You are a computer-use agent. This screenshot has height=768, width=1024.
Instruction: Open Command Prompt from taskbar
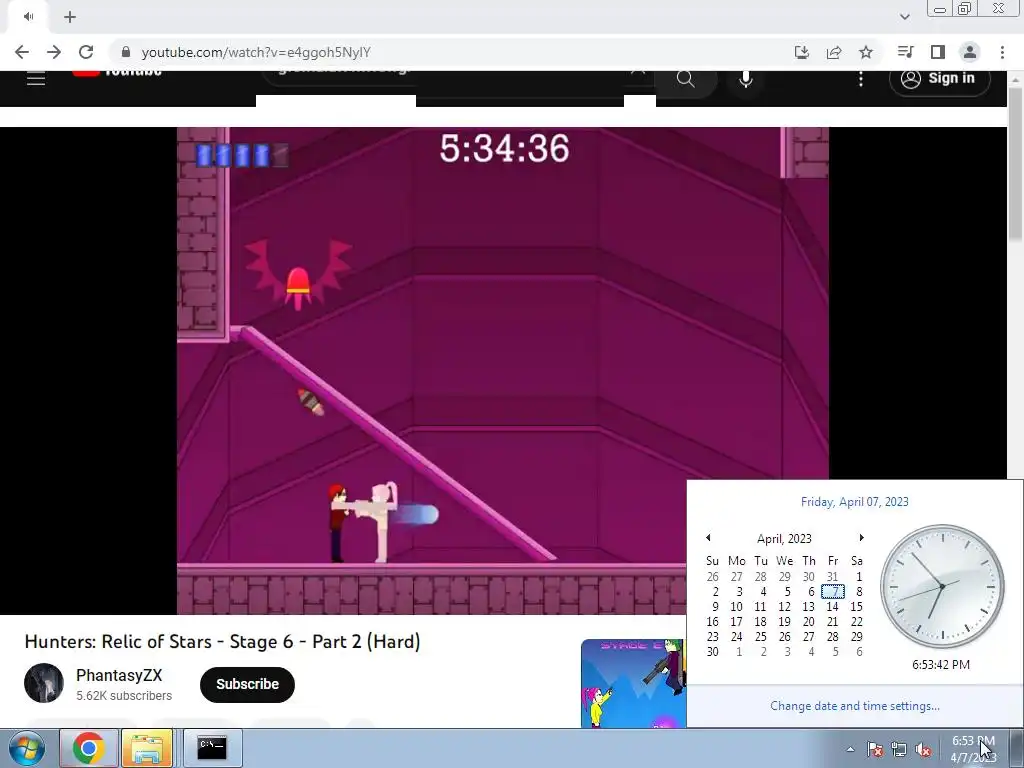click(x=212, y=748)
